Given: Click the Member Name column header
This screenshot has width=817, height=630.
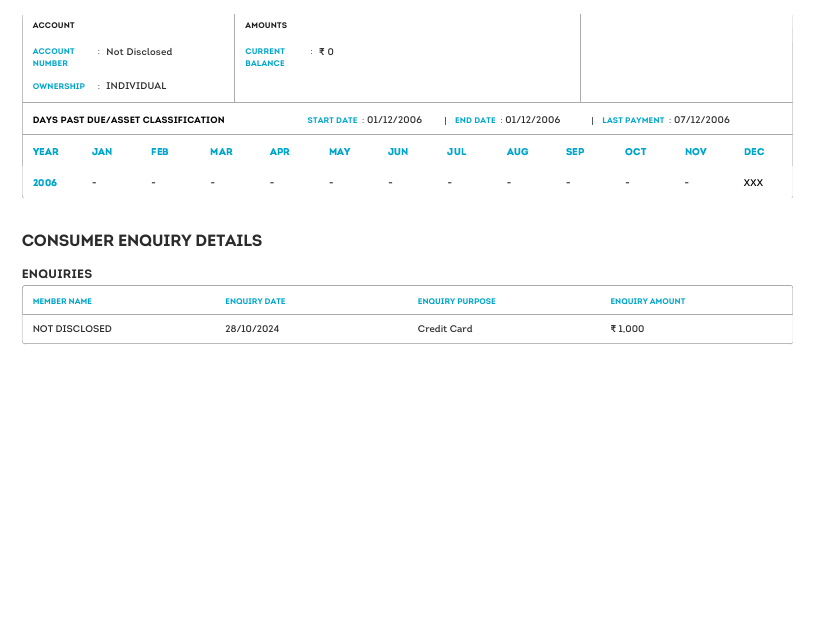Looking at the screenshot, I should point(62,301).
